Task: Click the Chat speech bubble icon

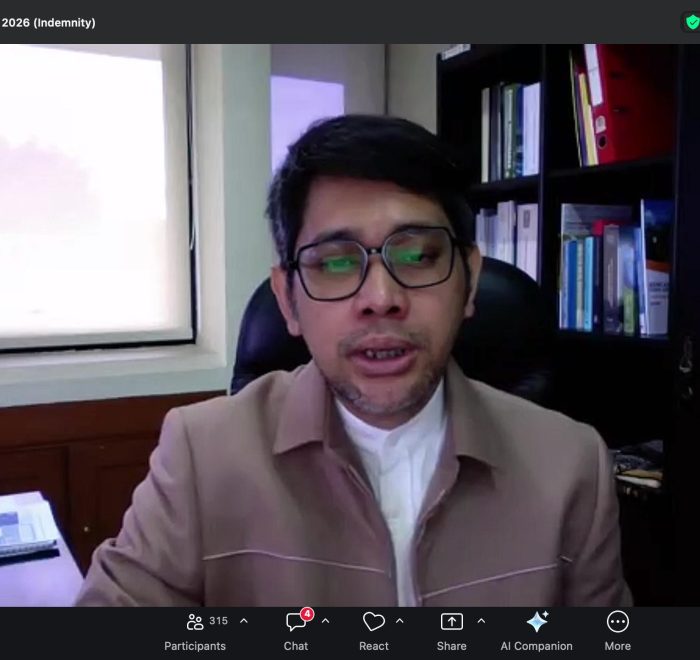Action: (x=295, y=622)
